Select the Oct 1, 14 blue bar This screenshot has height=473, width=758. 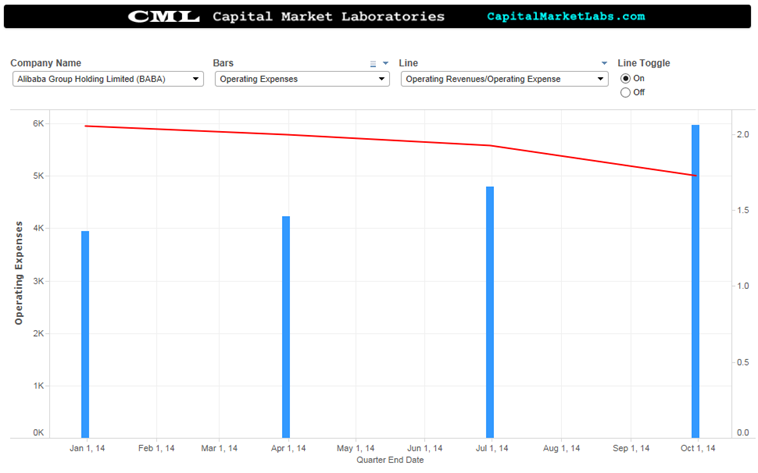point(695,281)
